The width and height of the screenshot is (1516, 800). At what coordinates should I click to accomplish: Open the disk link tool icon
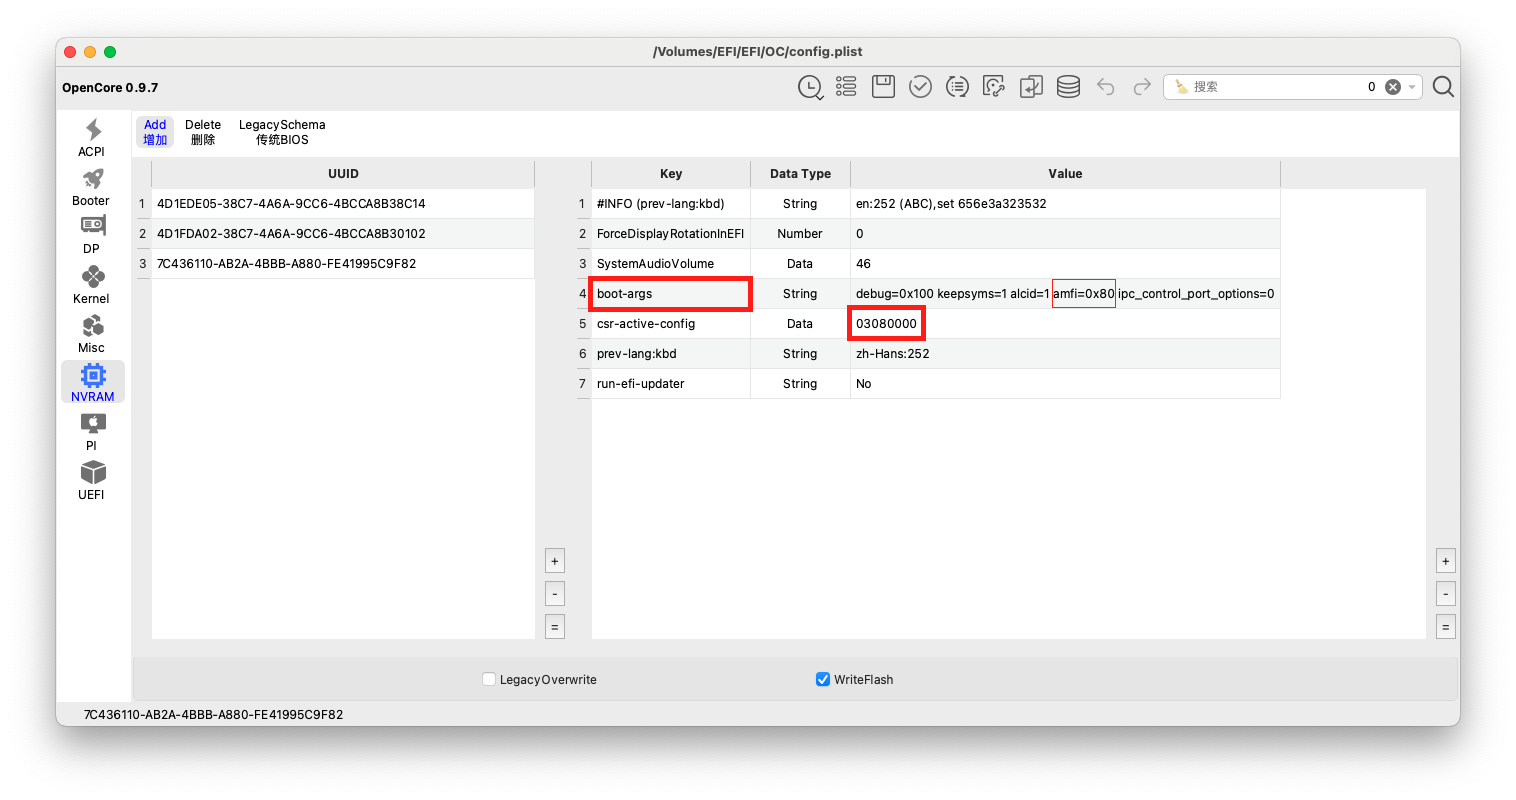tap(994, 87)
